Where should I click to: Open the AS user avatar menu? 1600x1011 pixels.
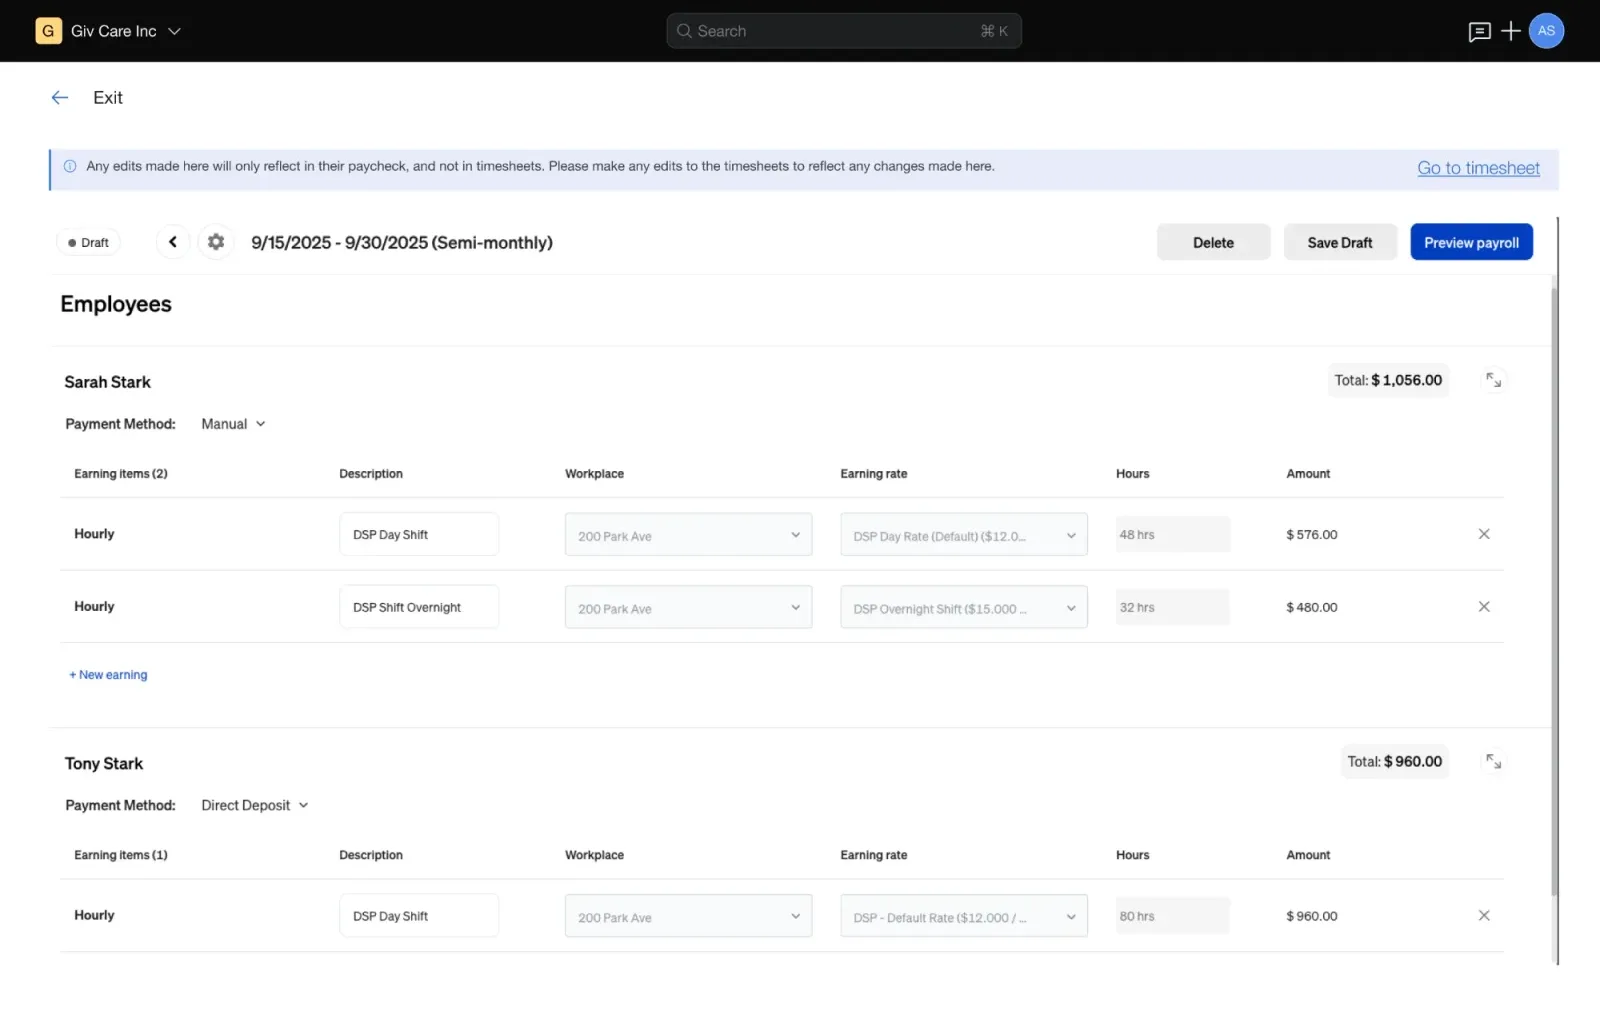point(1546,31)
